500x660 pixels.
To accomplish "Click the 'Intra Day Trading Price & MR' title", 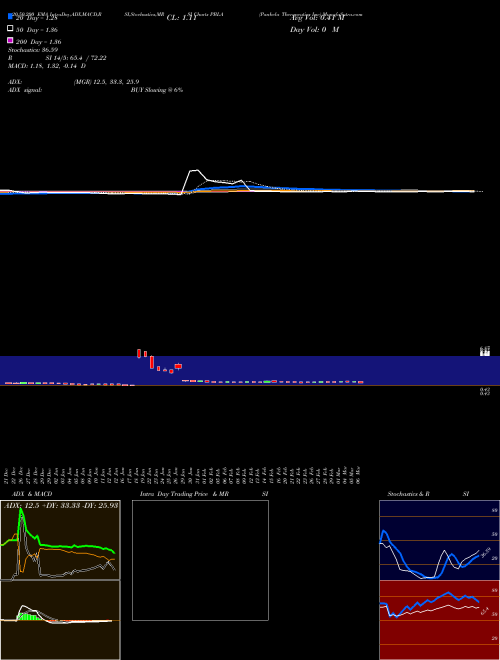I will pos(184,494).
